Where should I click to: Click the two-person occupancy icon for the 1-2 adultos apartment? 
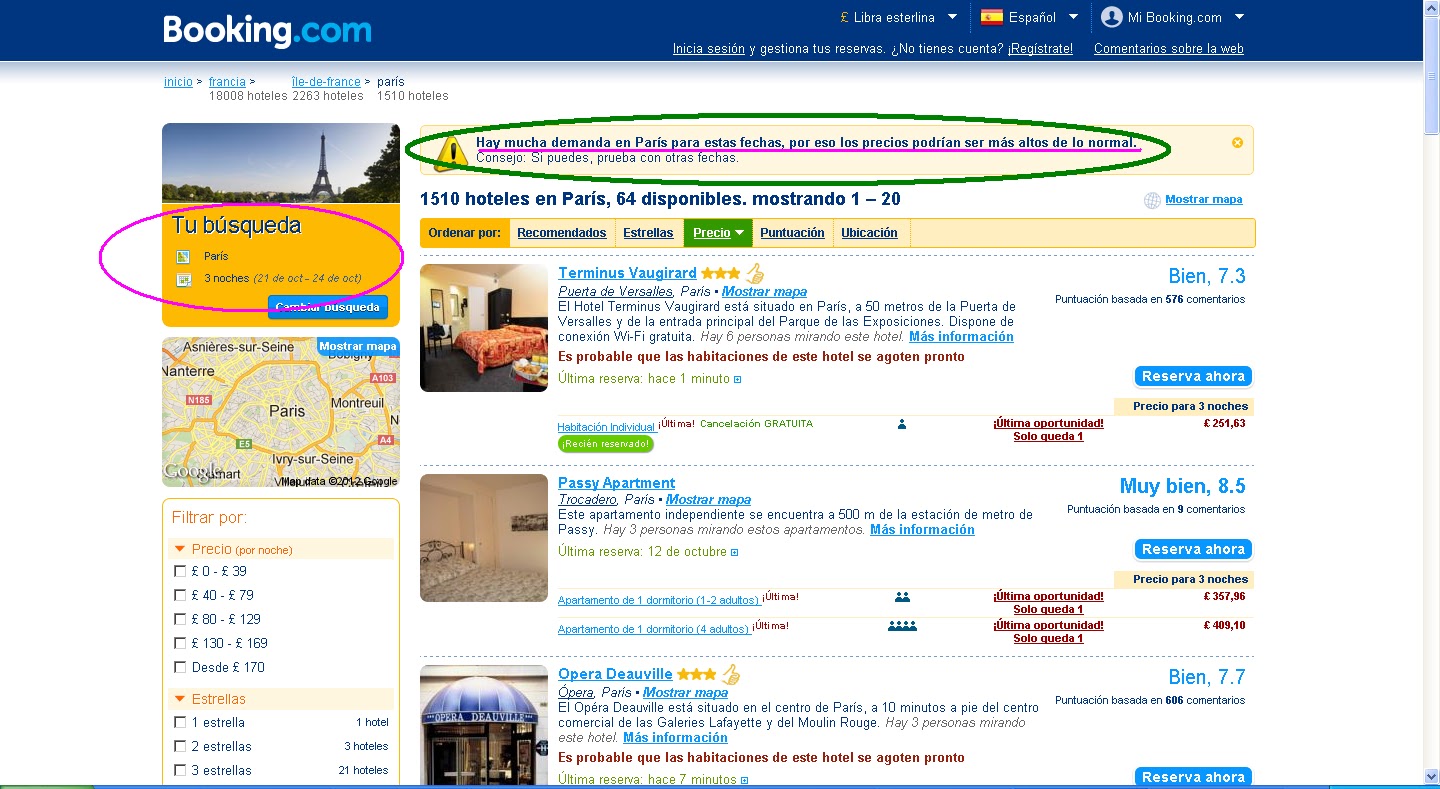point(902,597)
